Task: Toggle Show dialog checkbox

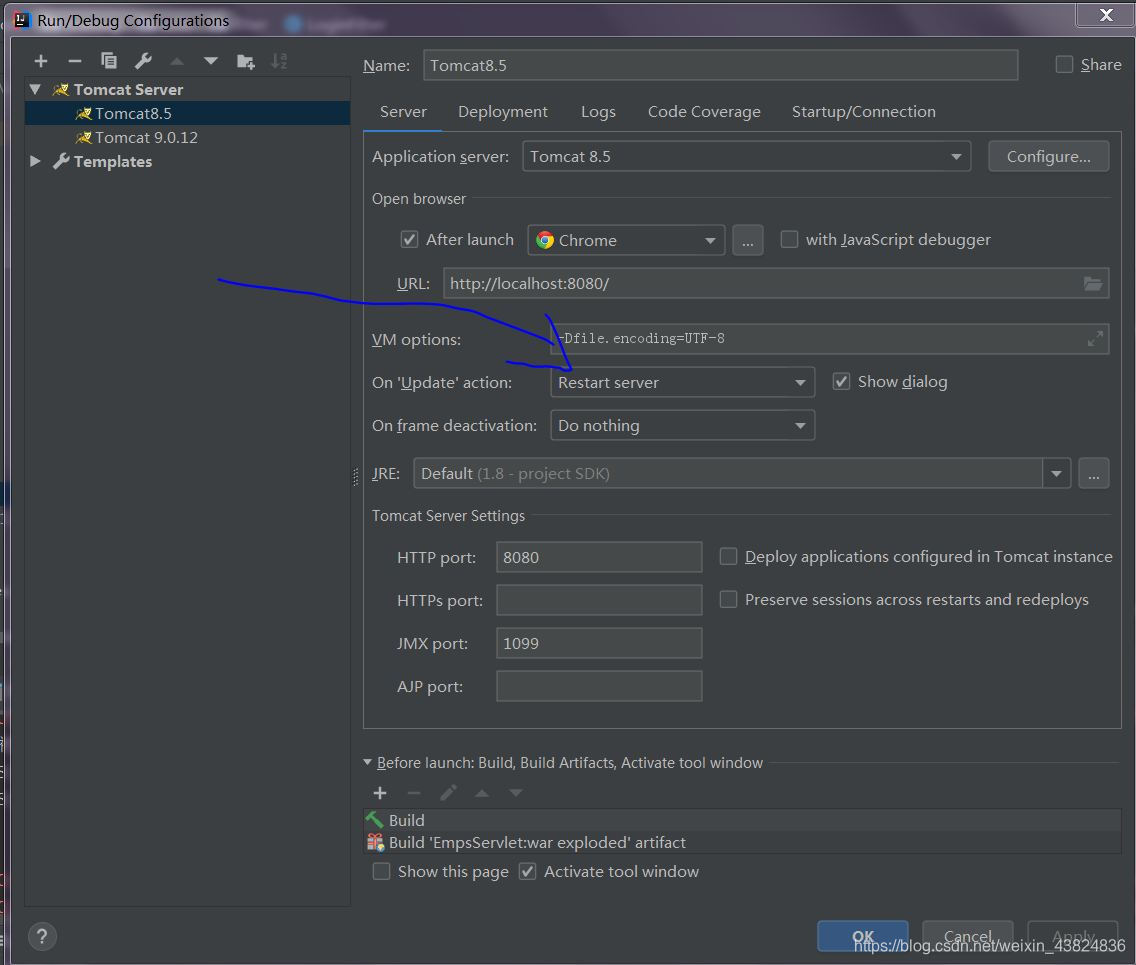Action: coord(841,381)
